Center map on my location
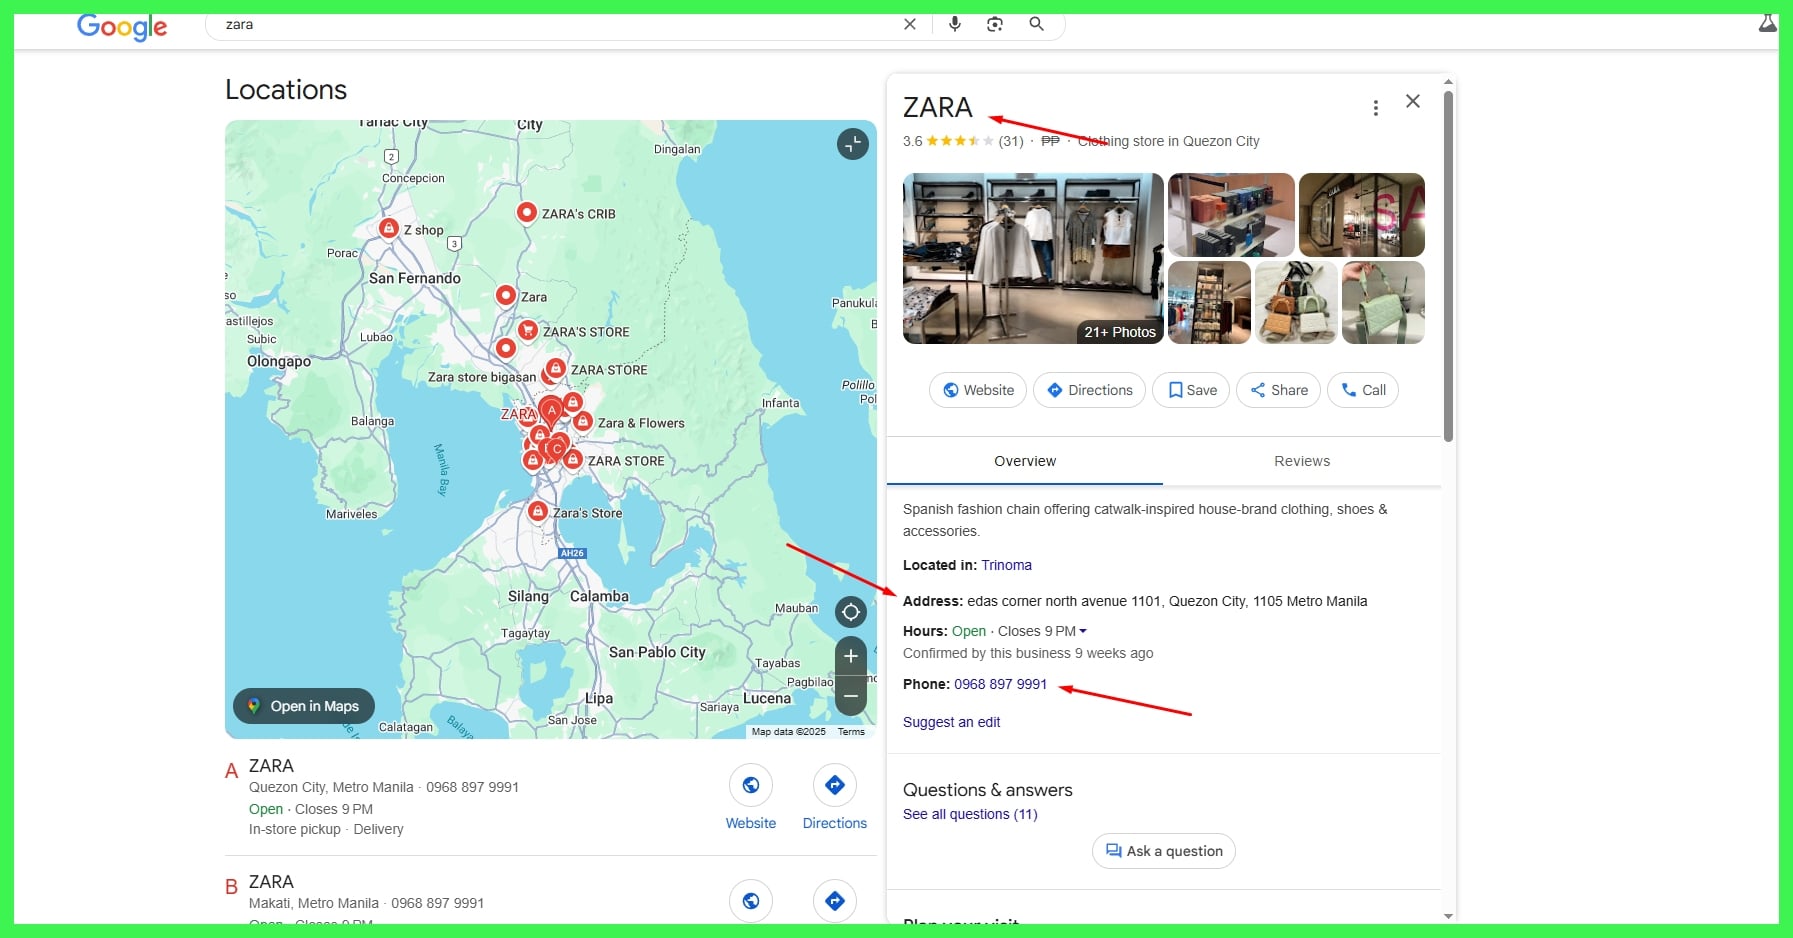The image size is (1793, 938). coord(851,612)
